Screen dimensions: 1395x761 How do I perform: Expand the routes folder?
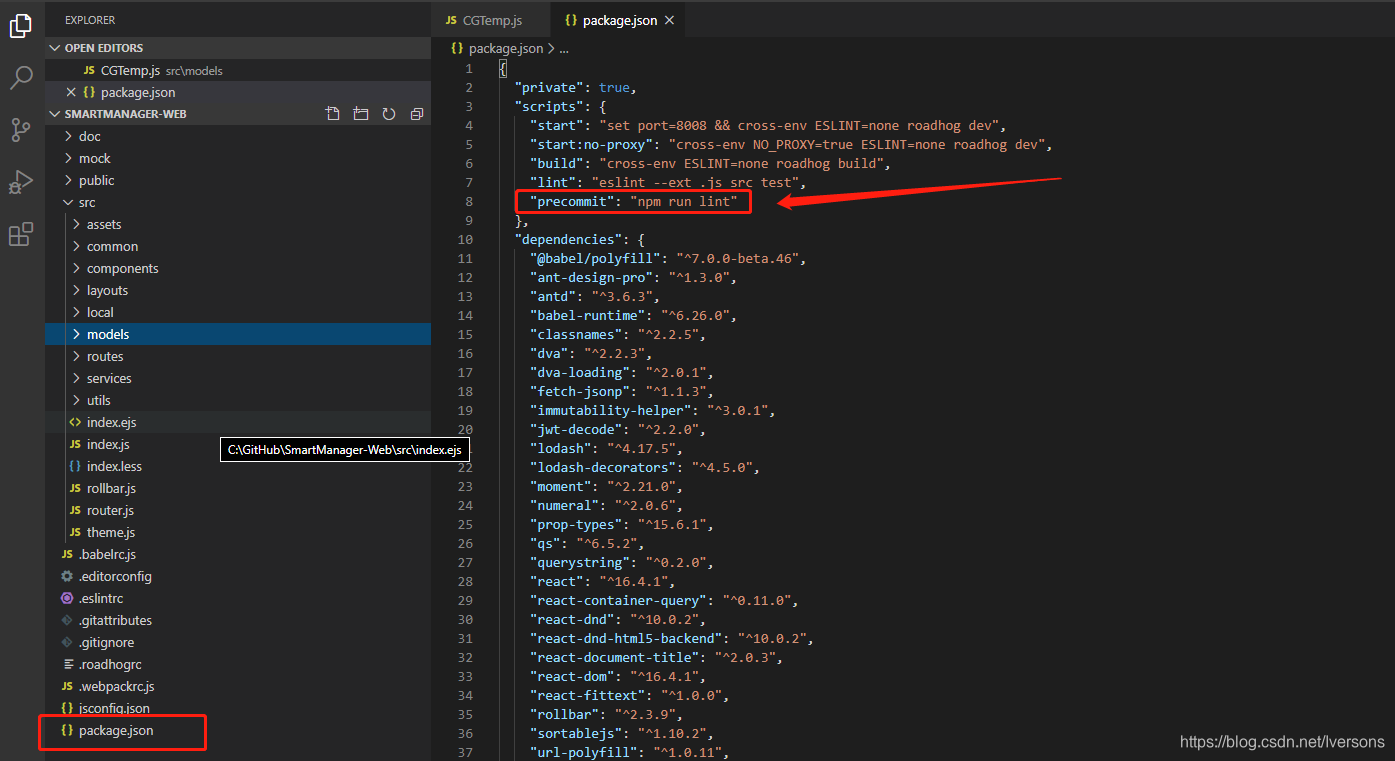click(110, 356)
